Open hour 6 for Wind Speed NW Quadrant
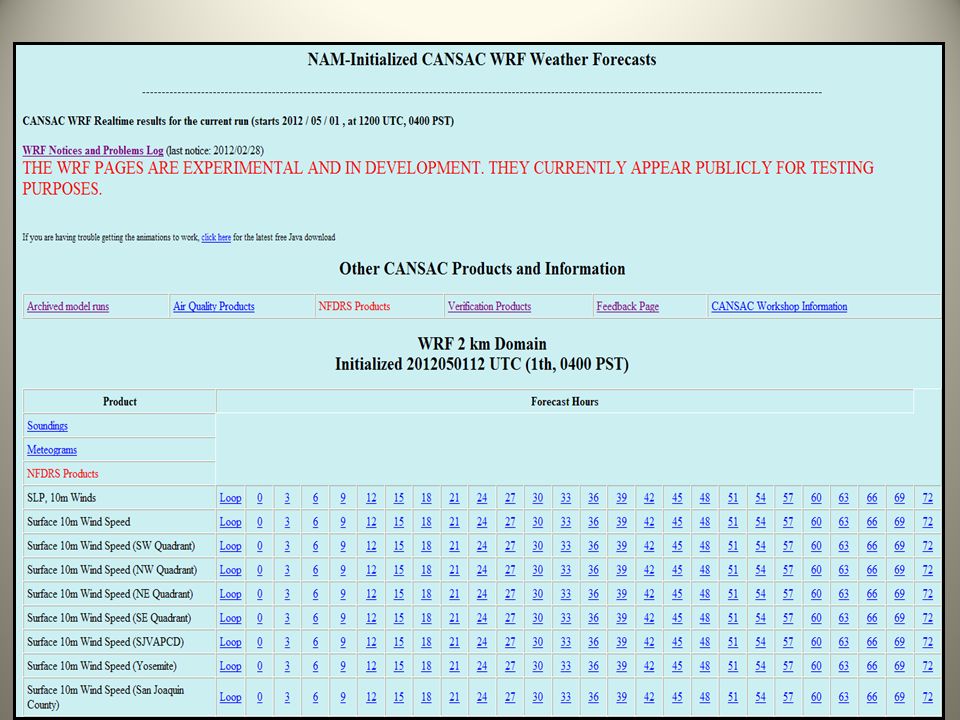The width and height of the screenshot is (960, 720). pyautogui.click(x=315, y=570)
